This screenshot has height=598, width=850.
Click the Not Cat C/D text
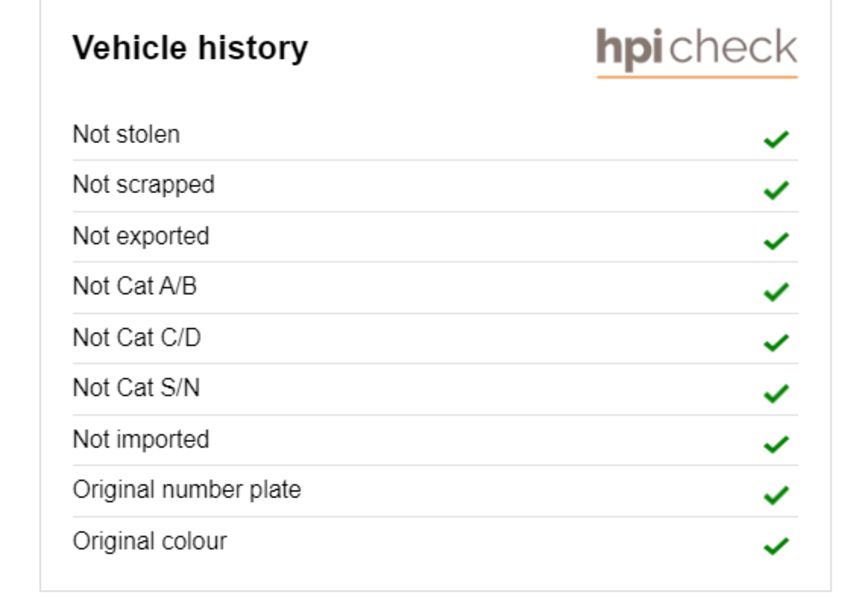tap(137, 337)
